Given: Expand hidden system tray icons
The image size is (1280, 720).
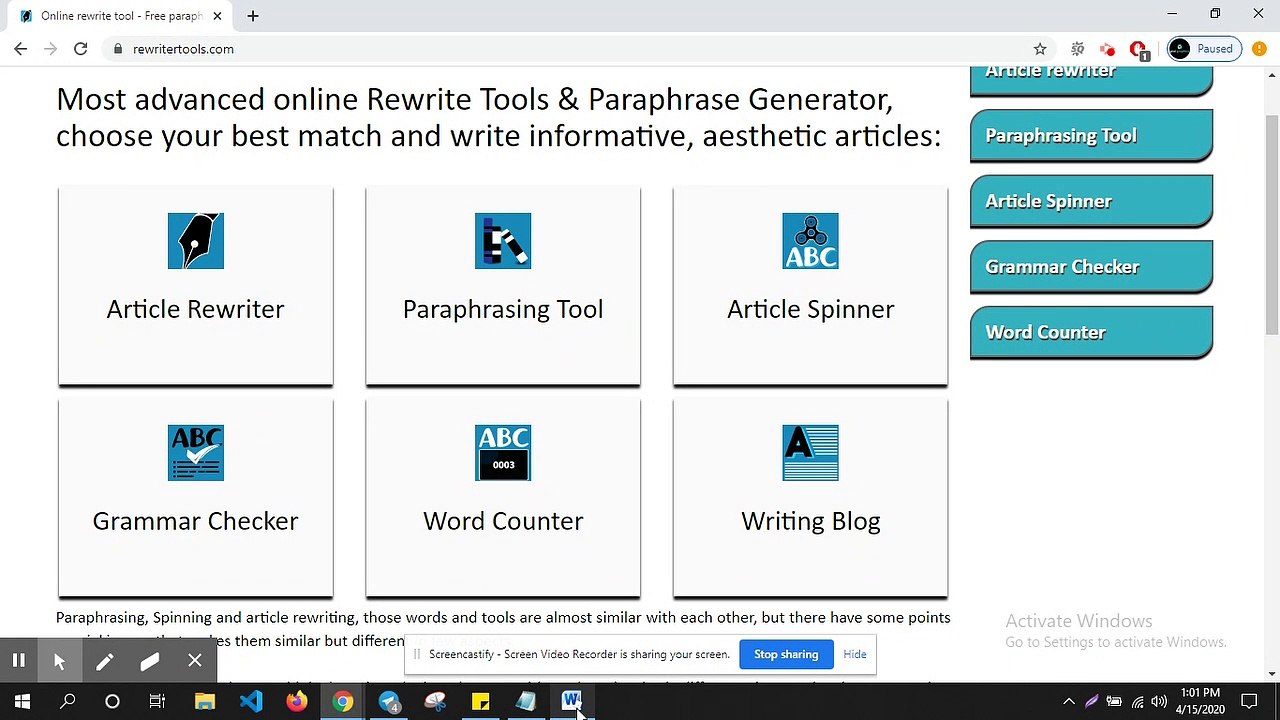Looking at the screenshot, I should (1068, 701).
